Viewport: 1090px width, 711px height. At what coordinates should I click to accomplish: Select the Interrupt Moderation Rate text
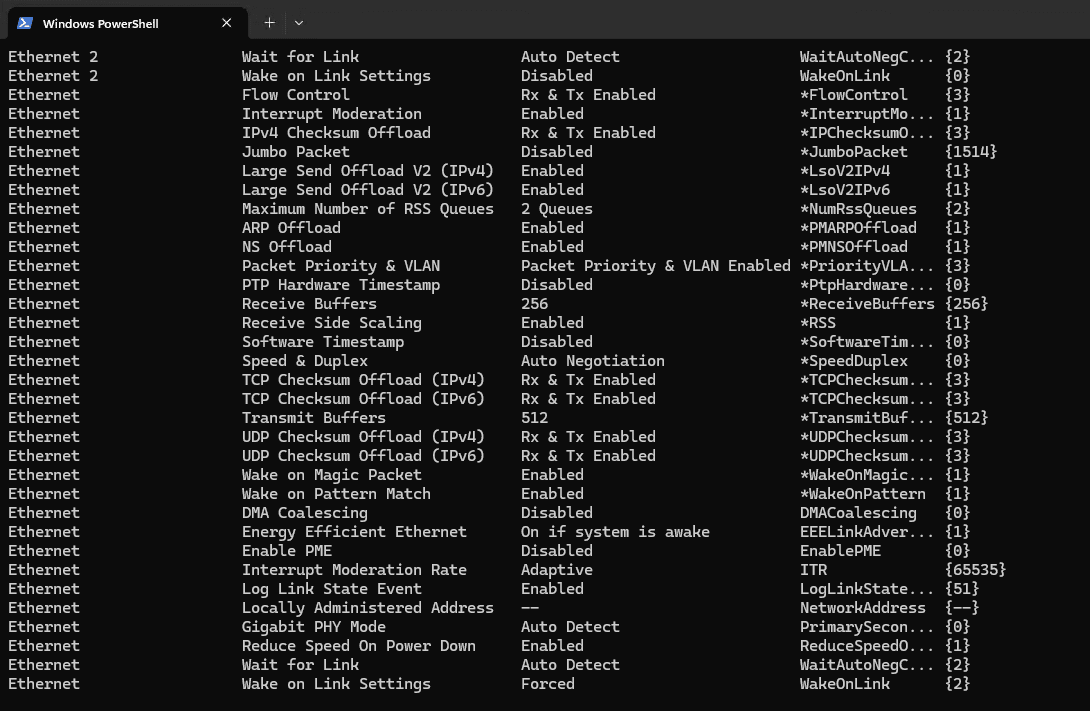click(x=354, y=570)
